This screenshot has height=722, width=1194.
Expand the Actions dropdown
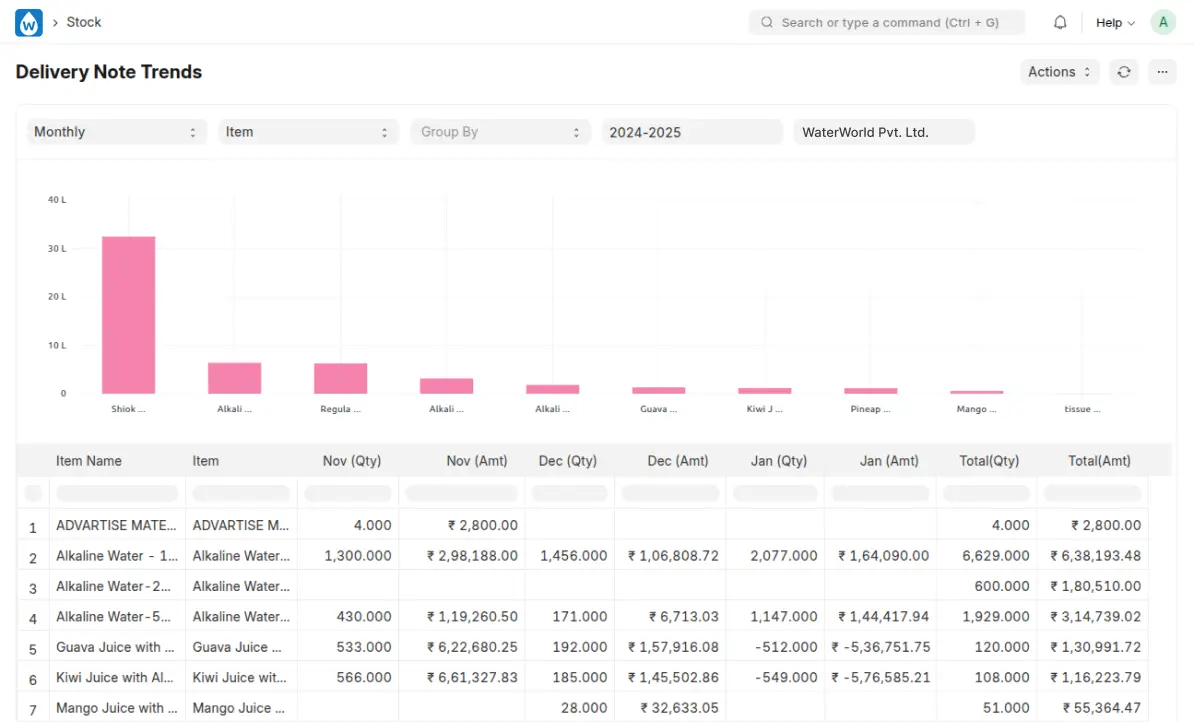coord(1059,72)
